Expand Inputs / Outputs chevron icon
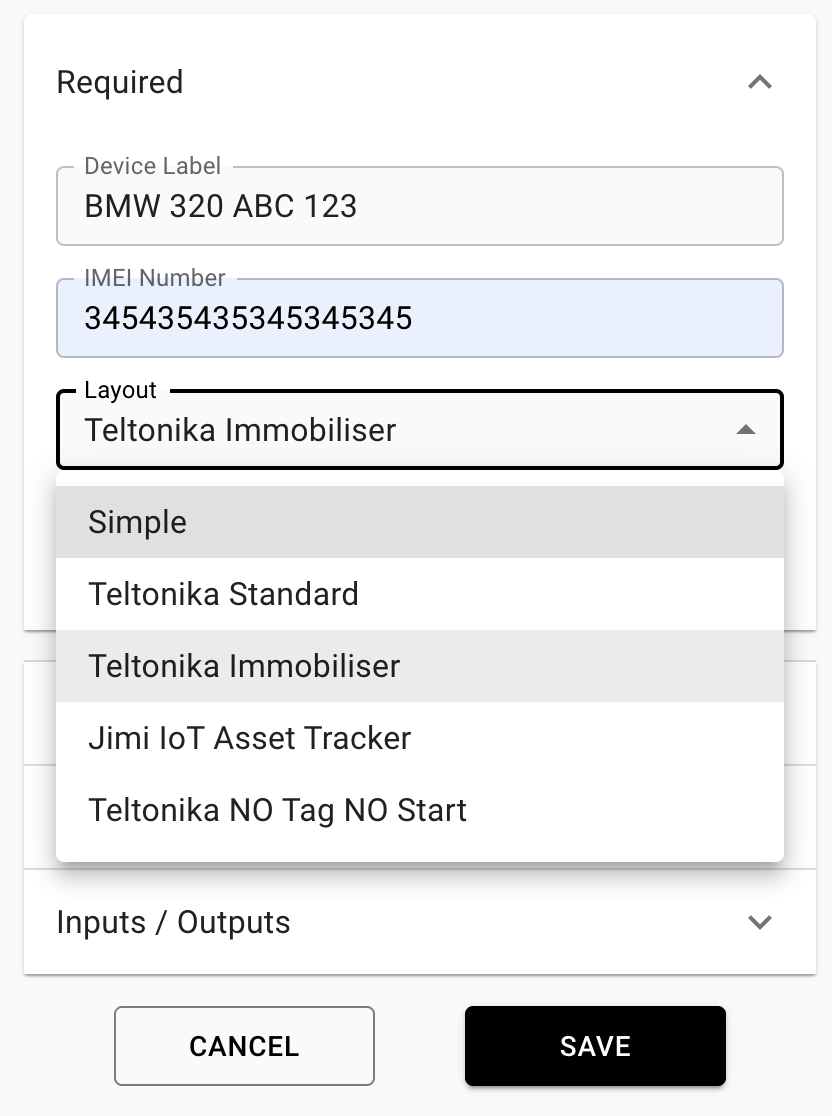This screenshot has height=1116, width=832. pyautogui.click(x=760, y=922)
